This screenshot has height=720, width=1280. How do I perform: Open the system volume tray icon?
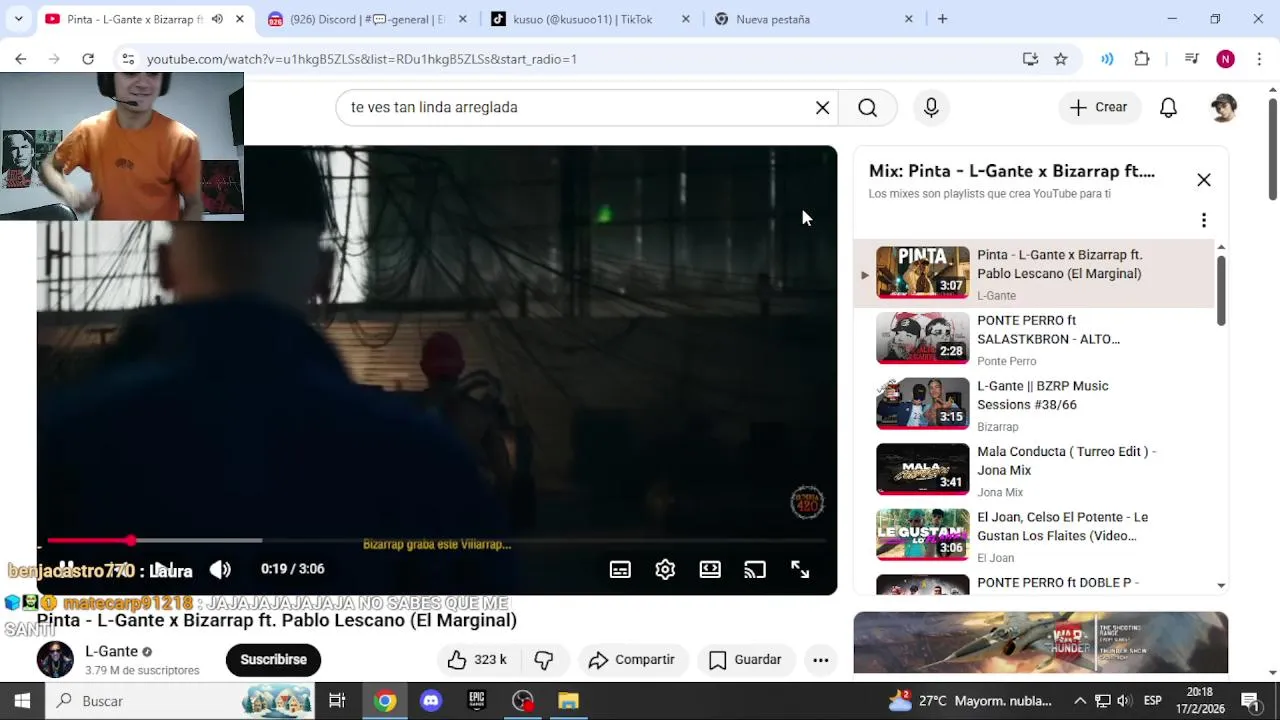tap(1124, 701)
